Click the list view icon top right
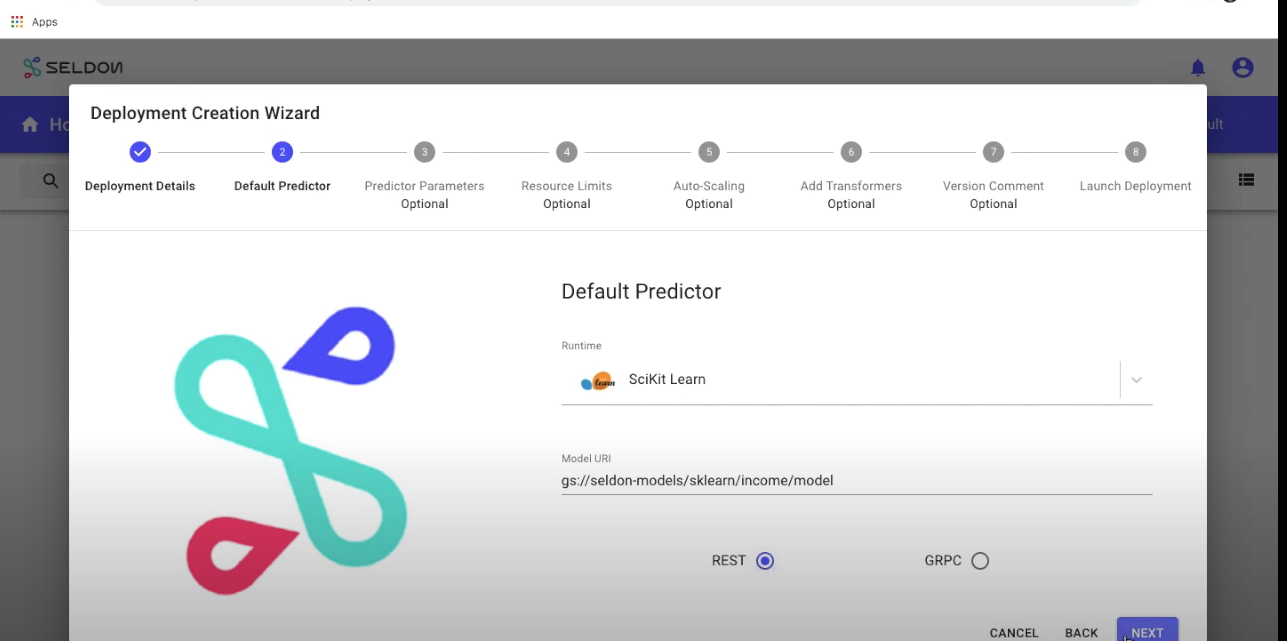 click(1246, 180)
